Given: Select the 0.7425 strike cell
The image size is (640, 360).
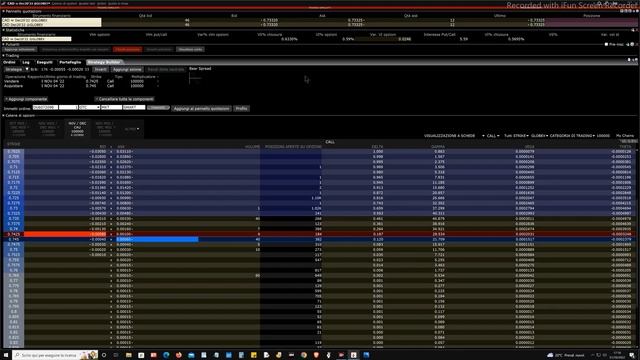Looking at the screenshot, I should click(x=14, y=234).
